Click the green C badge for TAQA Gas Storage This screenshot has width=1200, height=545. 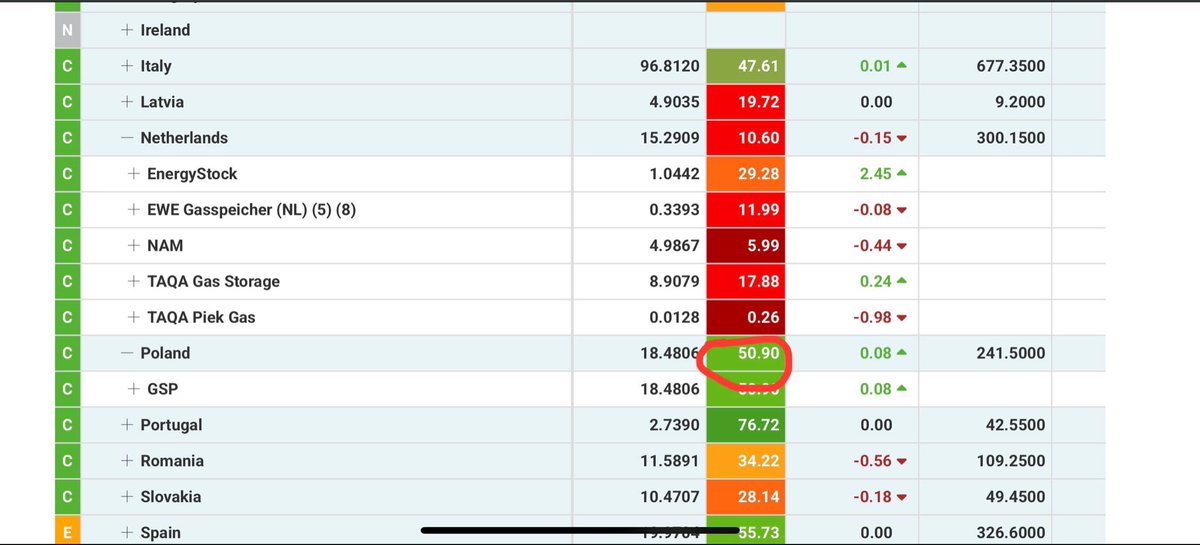[67, 282]
